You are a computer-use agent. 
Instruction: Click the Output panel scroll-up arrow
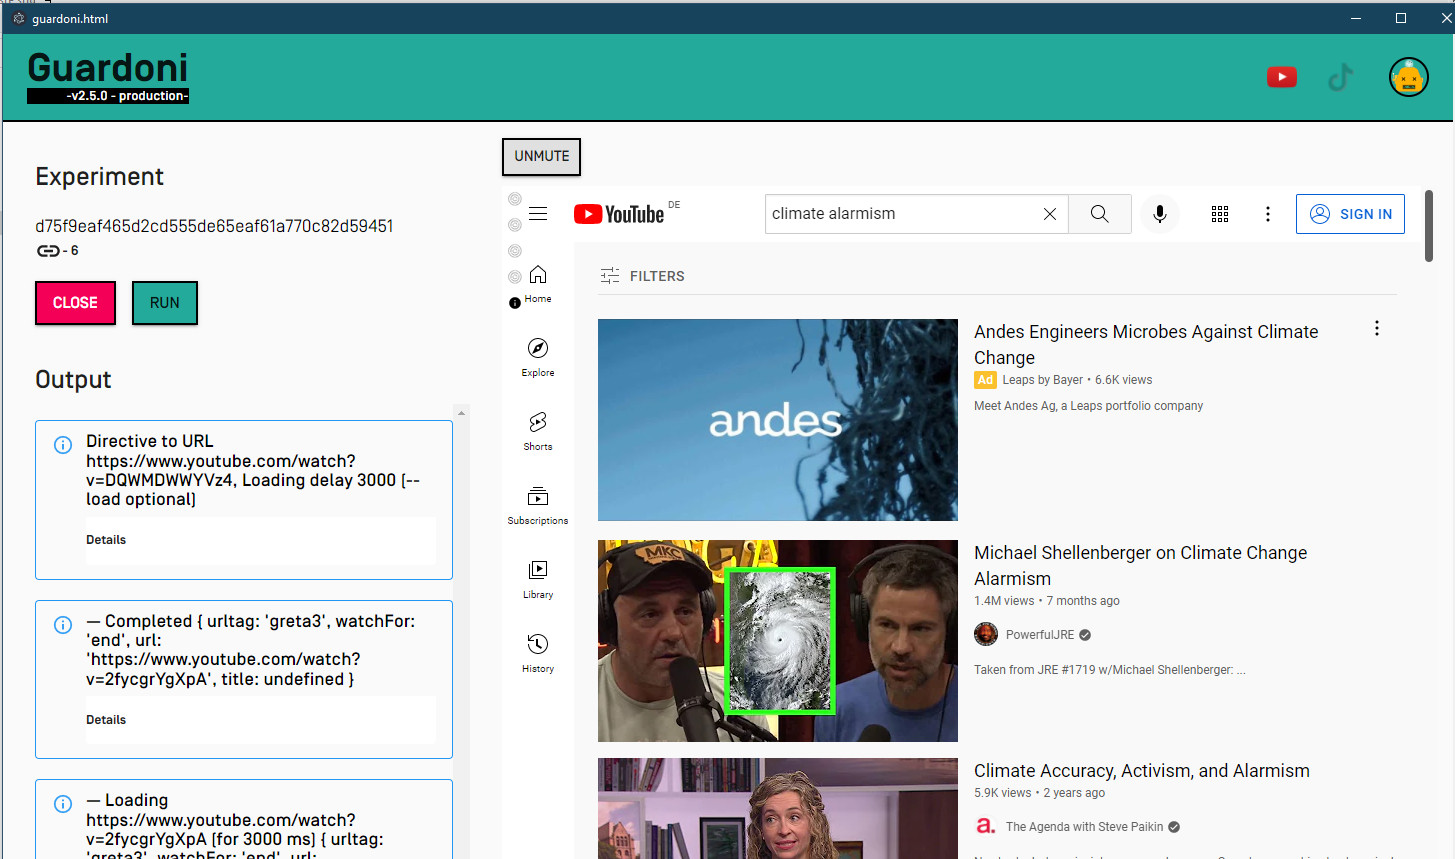[x=461, y=413]
